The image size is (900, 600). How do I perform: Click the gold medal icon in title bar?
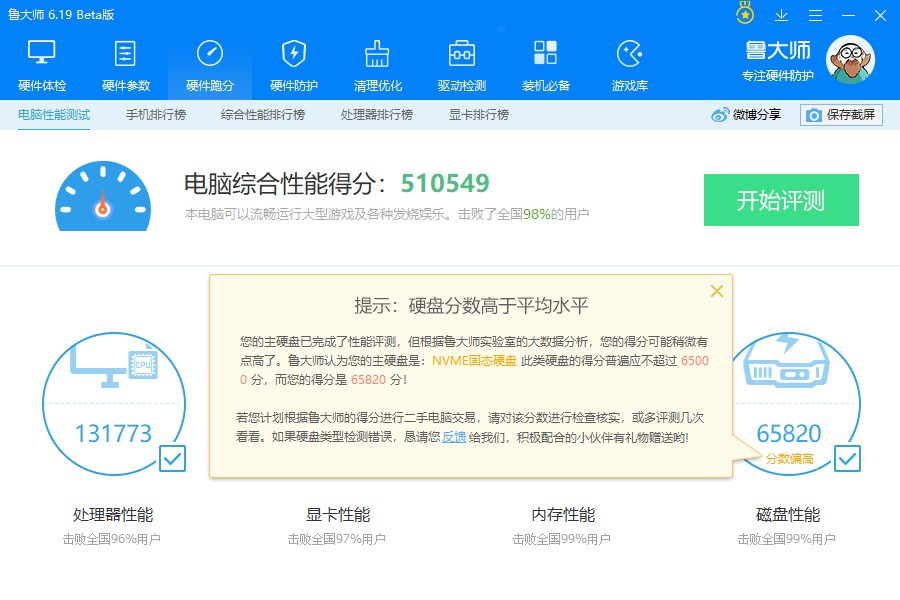coord(745,14)
